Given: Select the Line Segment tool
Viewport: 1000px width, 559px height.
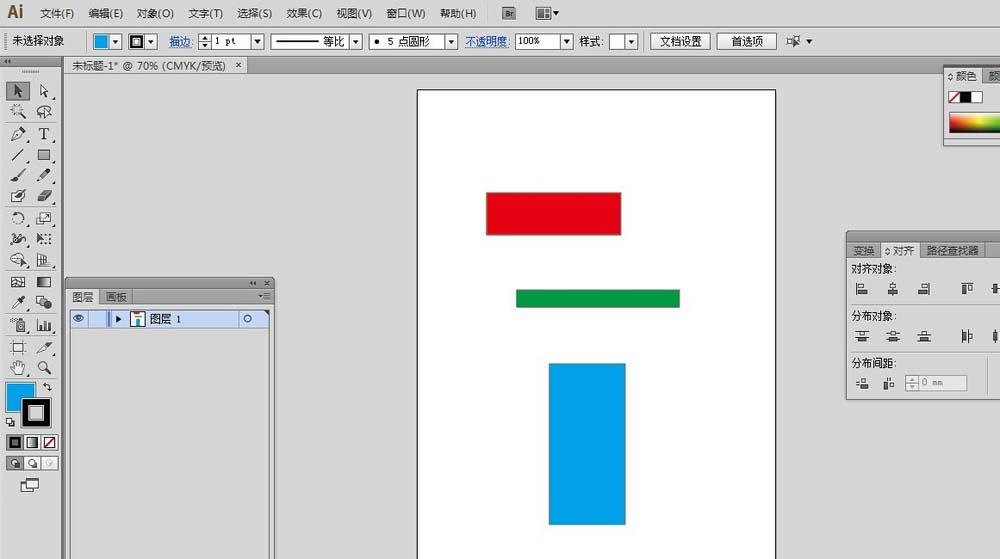Looking at the screenshot, I should click(18, 155).
